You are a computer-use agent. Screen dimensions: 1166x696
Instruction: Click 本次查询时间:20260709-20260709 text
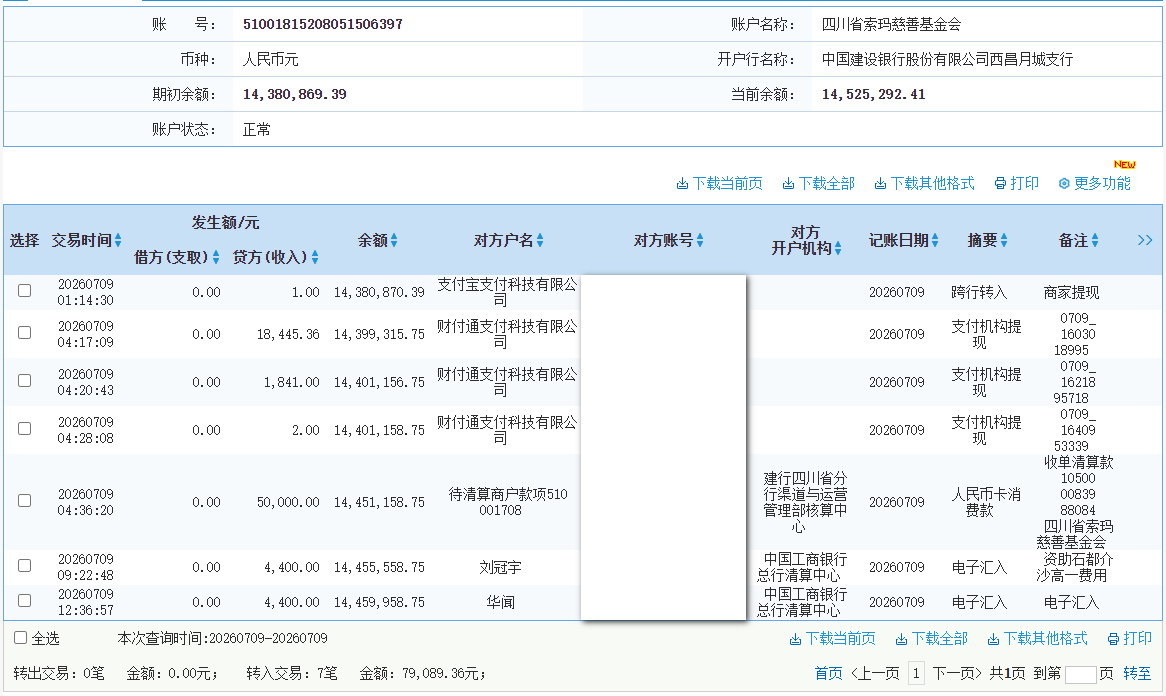tap(222, 639)
